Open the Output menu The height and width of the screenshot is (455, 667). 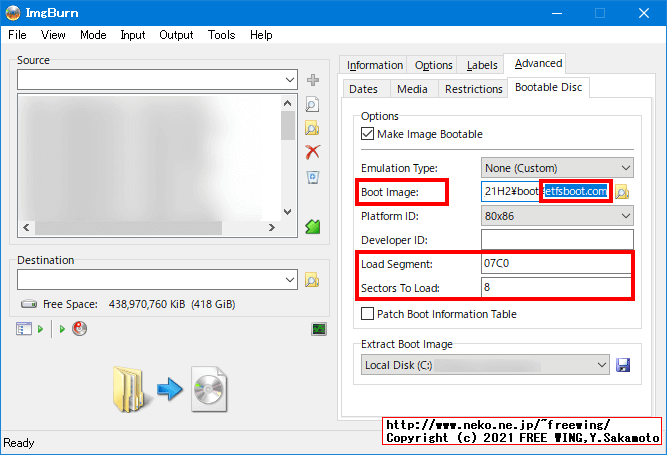click(x=176, y=35)
